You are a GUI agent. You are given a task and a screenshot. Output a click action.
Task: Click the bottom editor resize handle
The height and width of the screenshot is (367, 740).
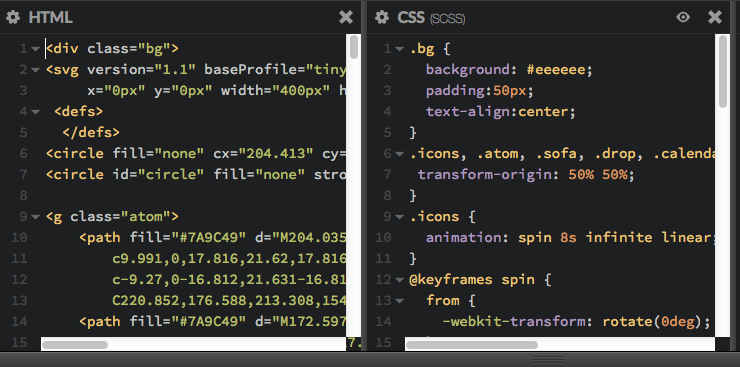point(548,360)
